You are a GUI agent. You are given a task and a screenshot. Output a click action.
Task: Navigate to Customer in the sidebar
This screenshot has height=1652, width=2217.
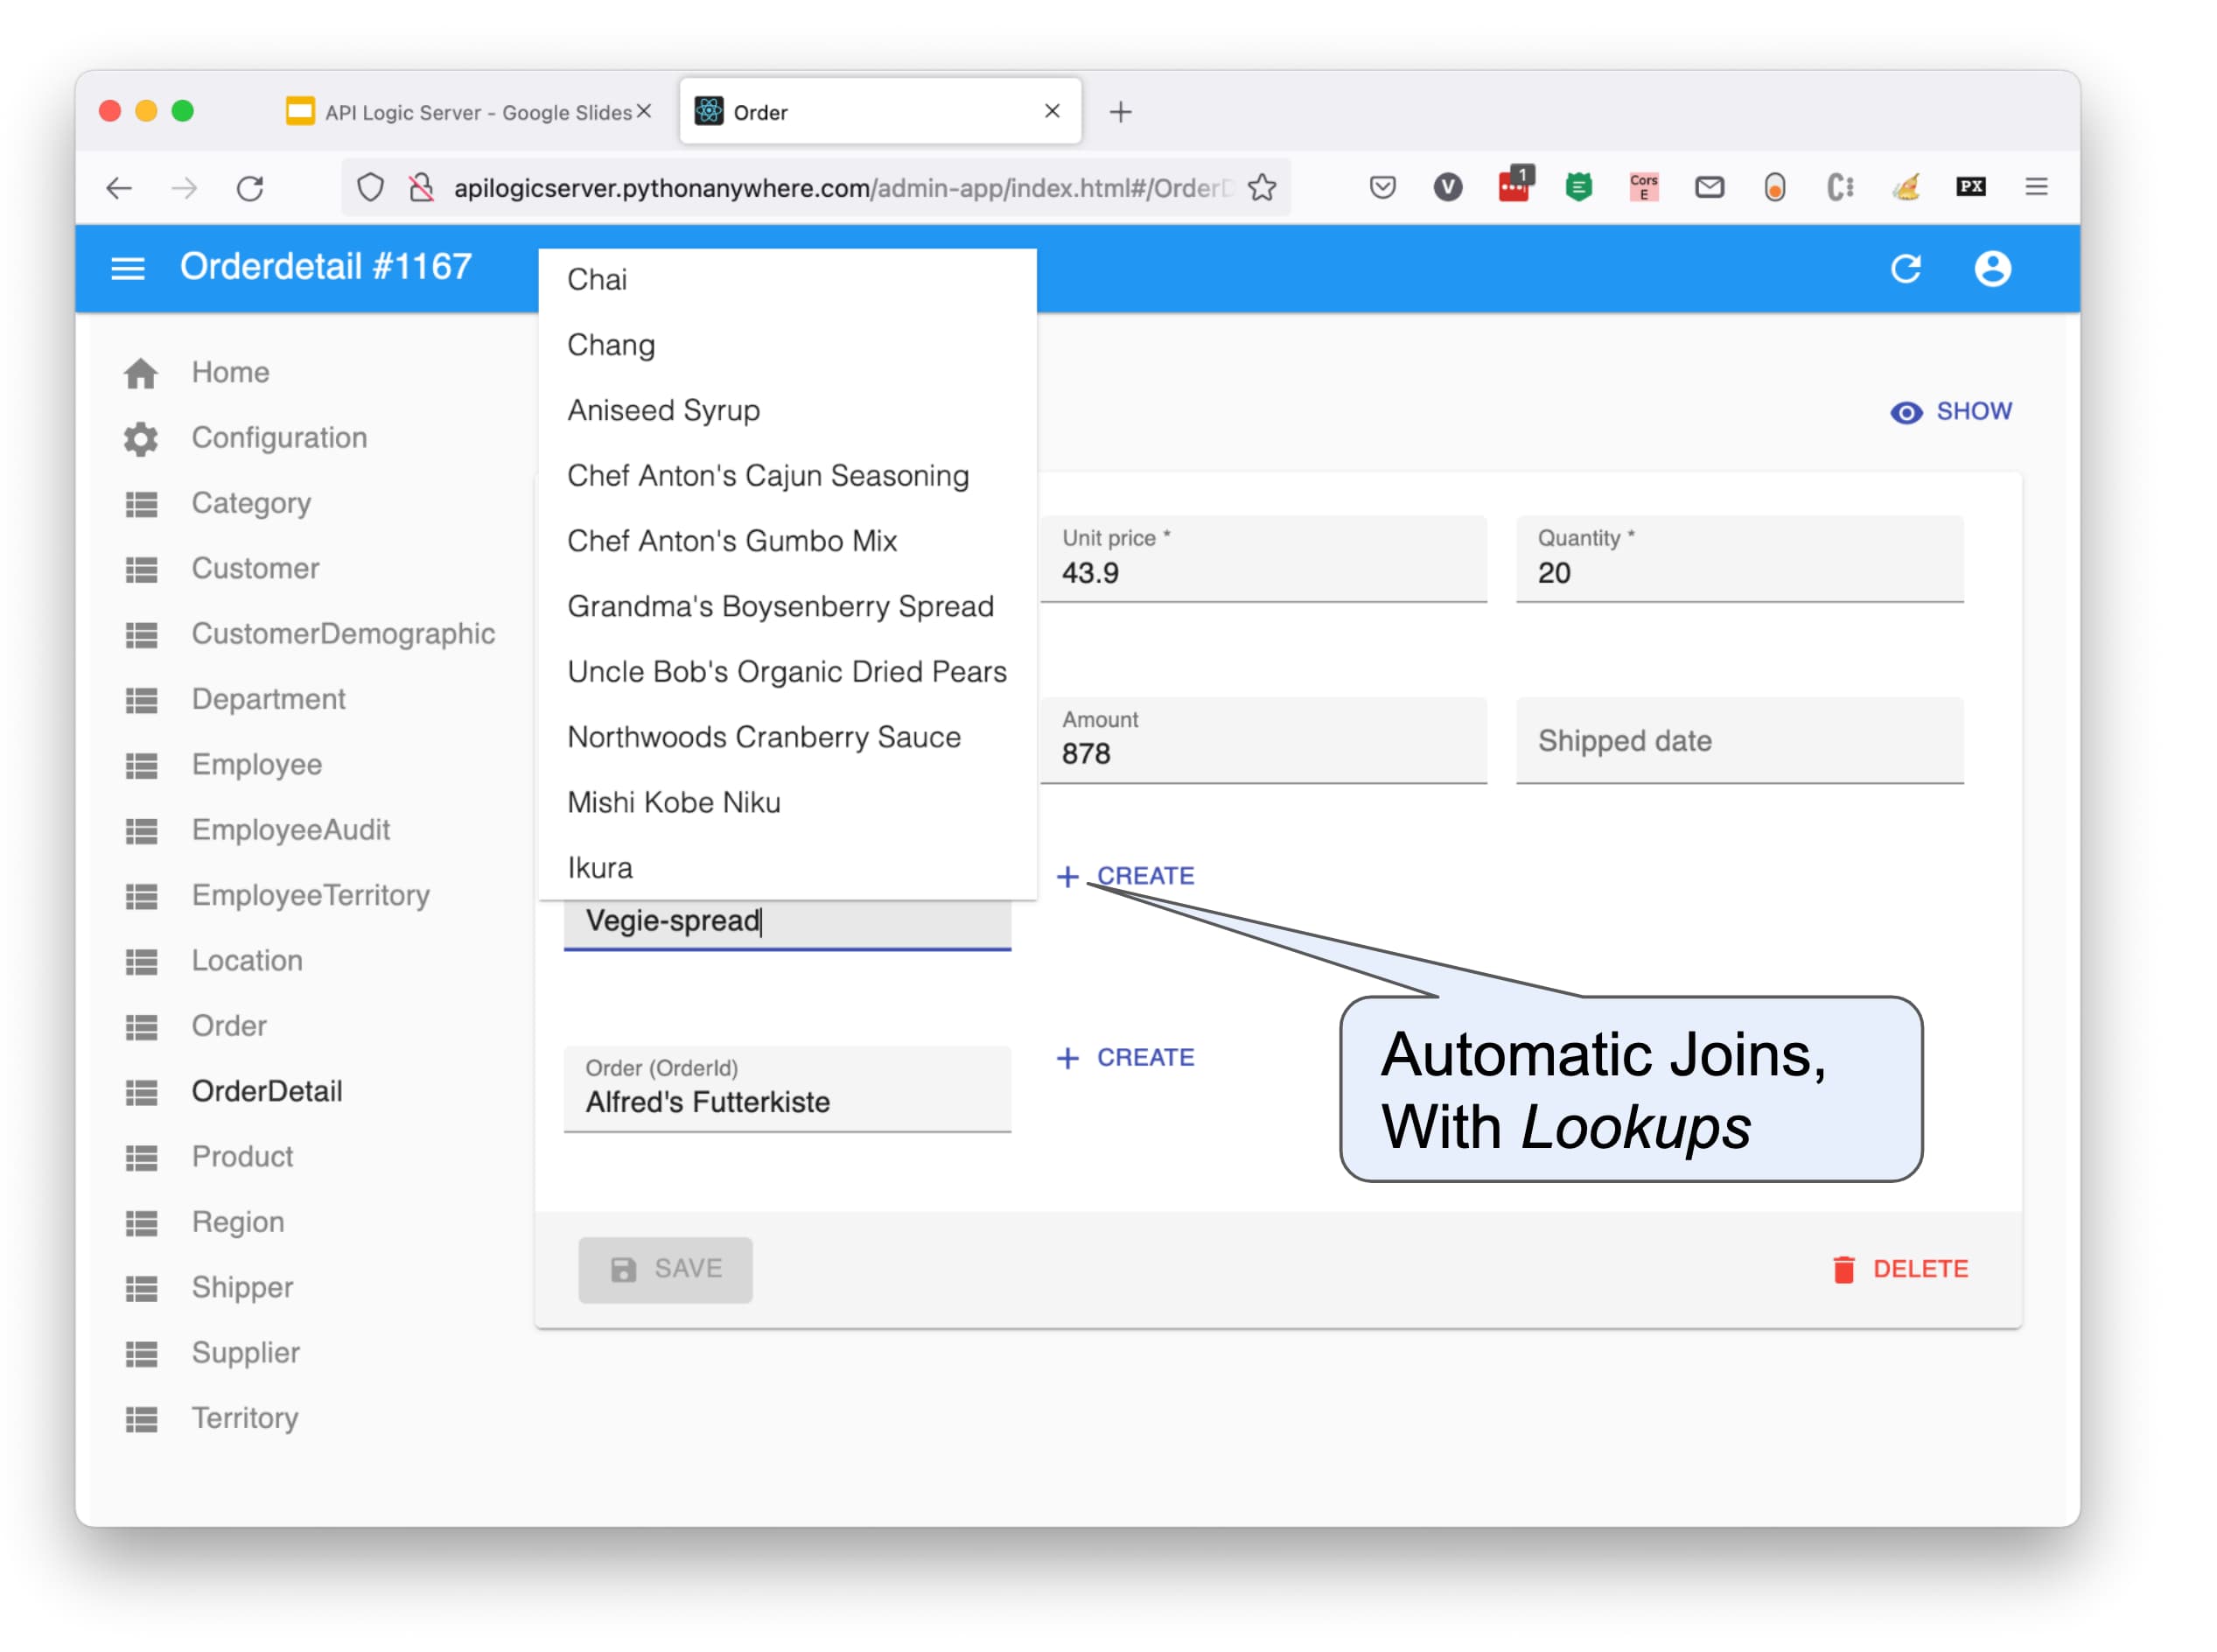pos(255,569)
